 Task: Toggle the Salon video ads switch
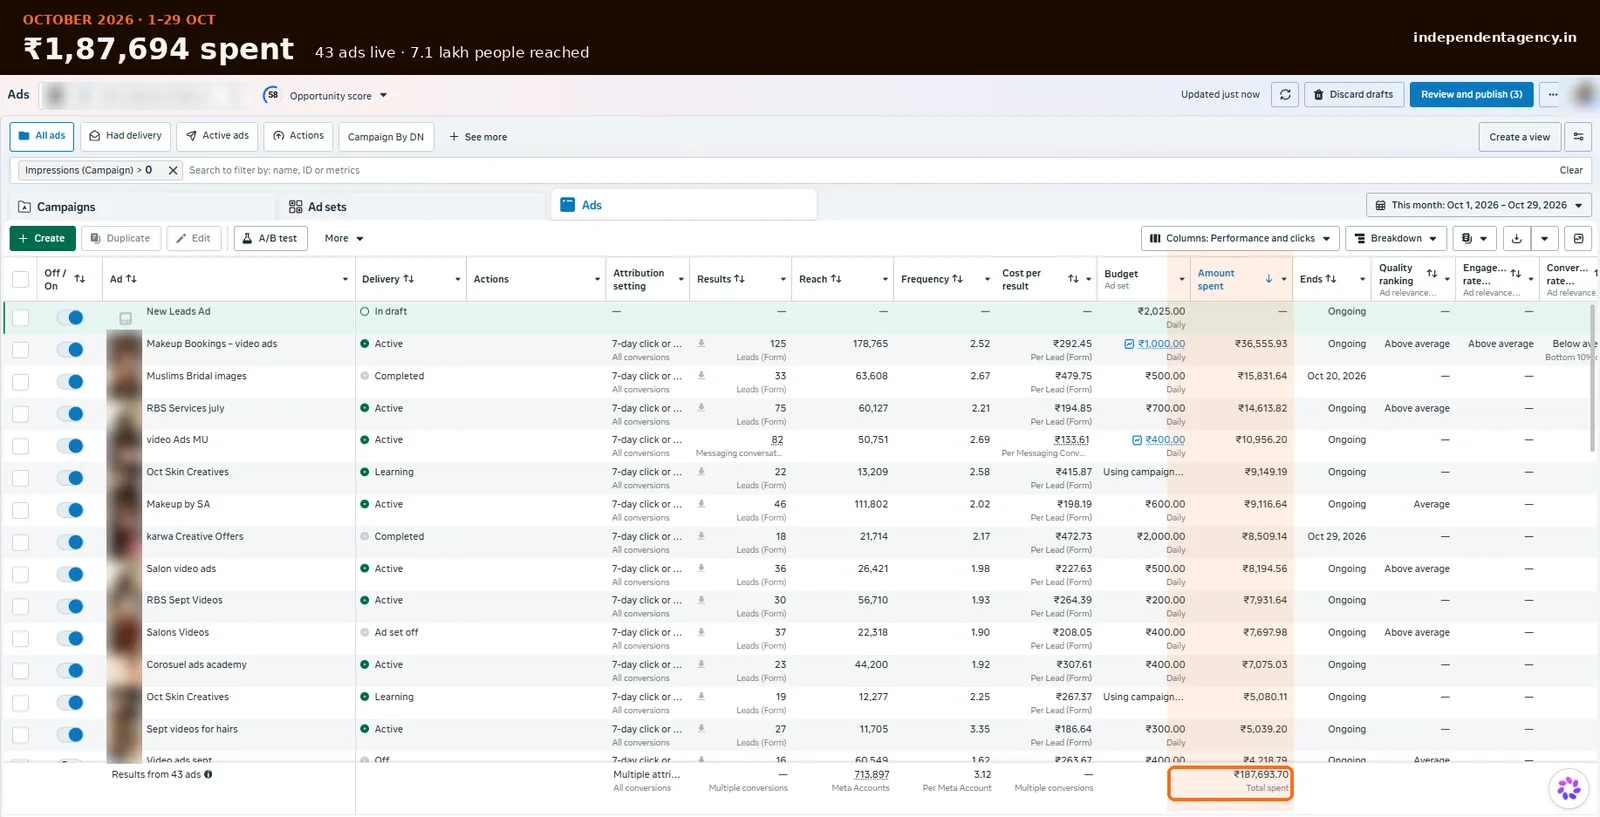[x=70, y=574]
